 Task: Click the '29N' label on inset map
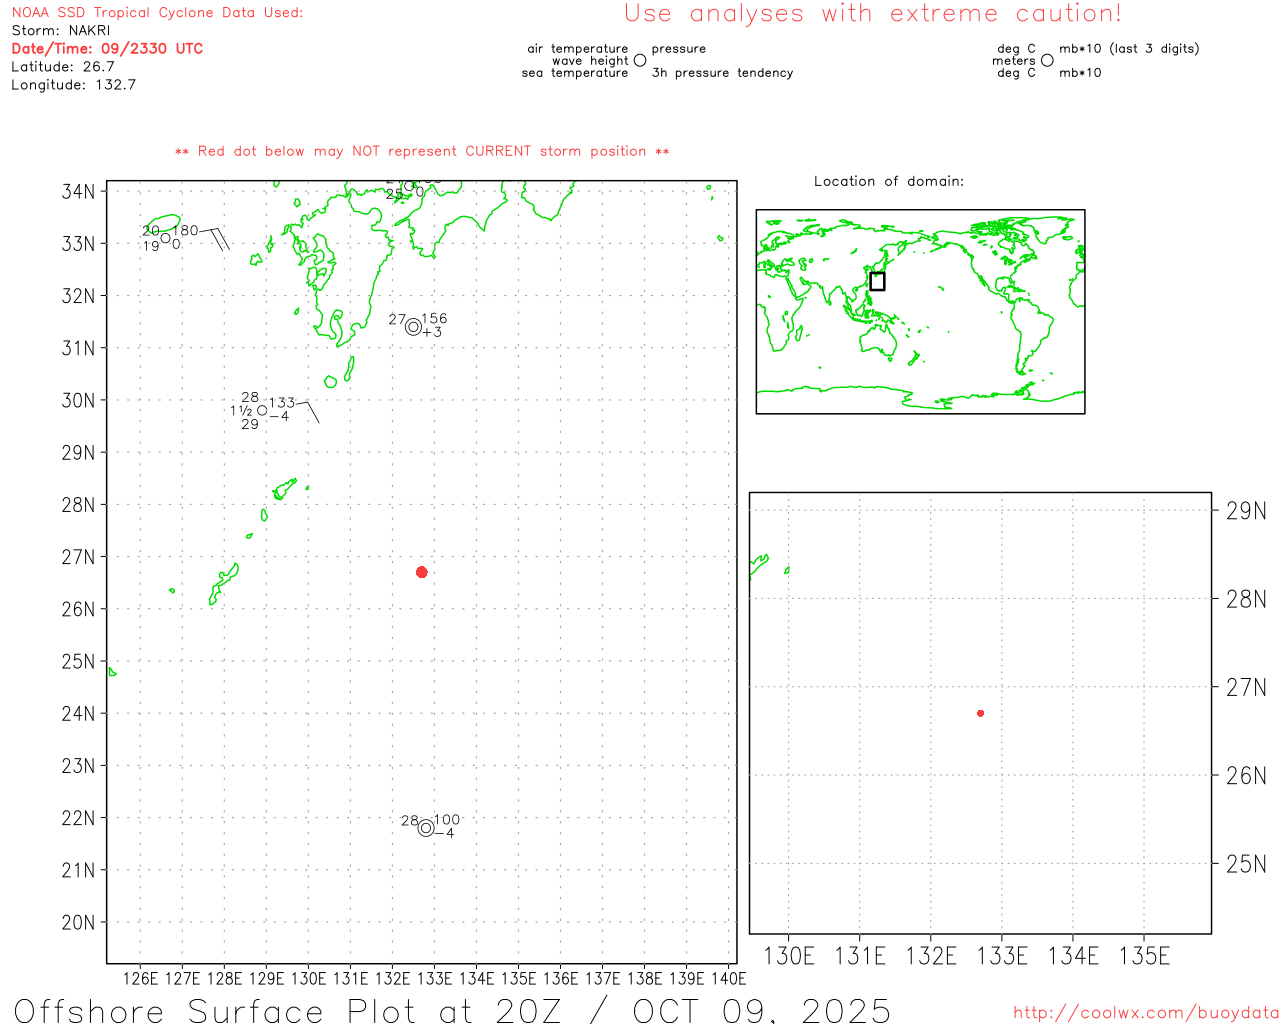(x=1246, y=512)
